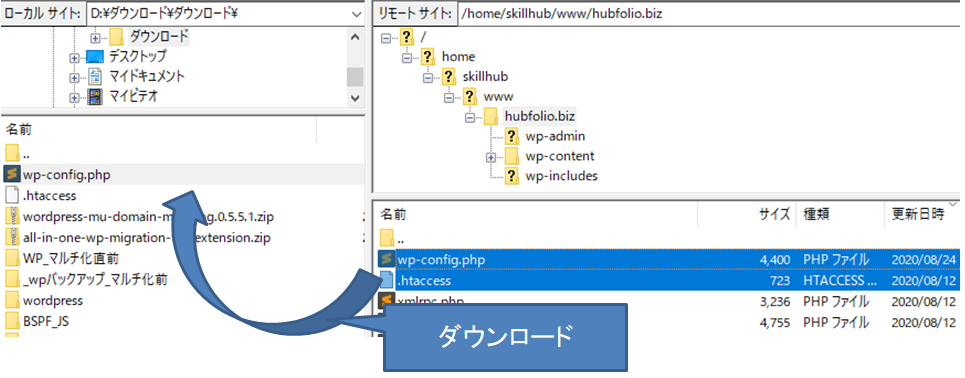Select remote parent folder '..' row
This screenshot has width=965, height=378.
(x=667, y=238)
